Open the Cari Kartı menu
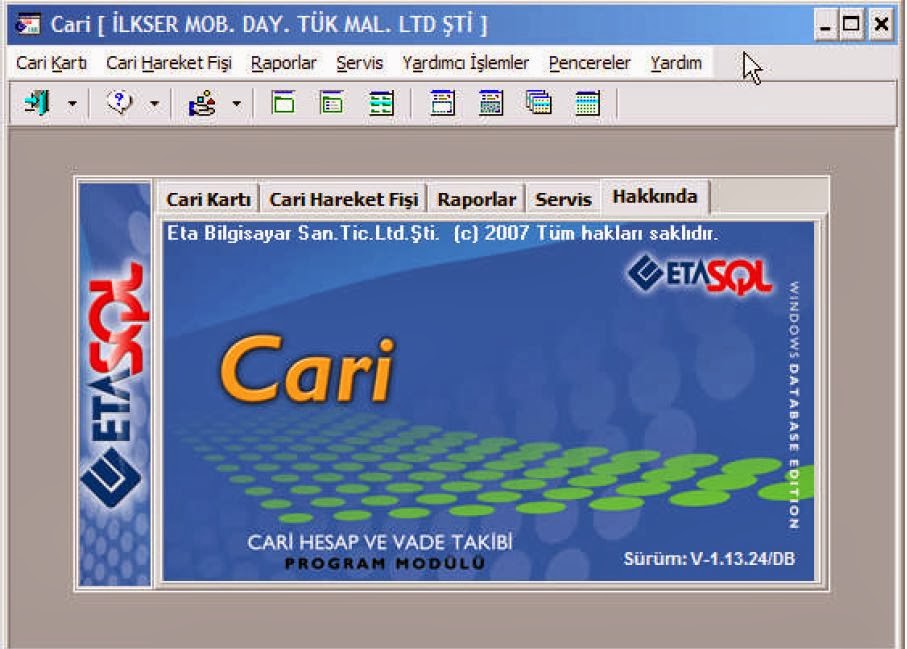Screen dimensions: 907x649 click(51, 62)
